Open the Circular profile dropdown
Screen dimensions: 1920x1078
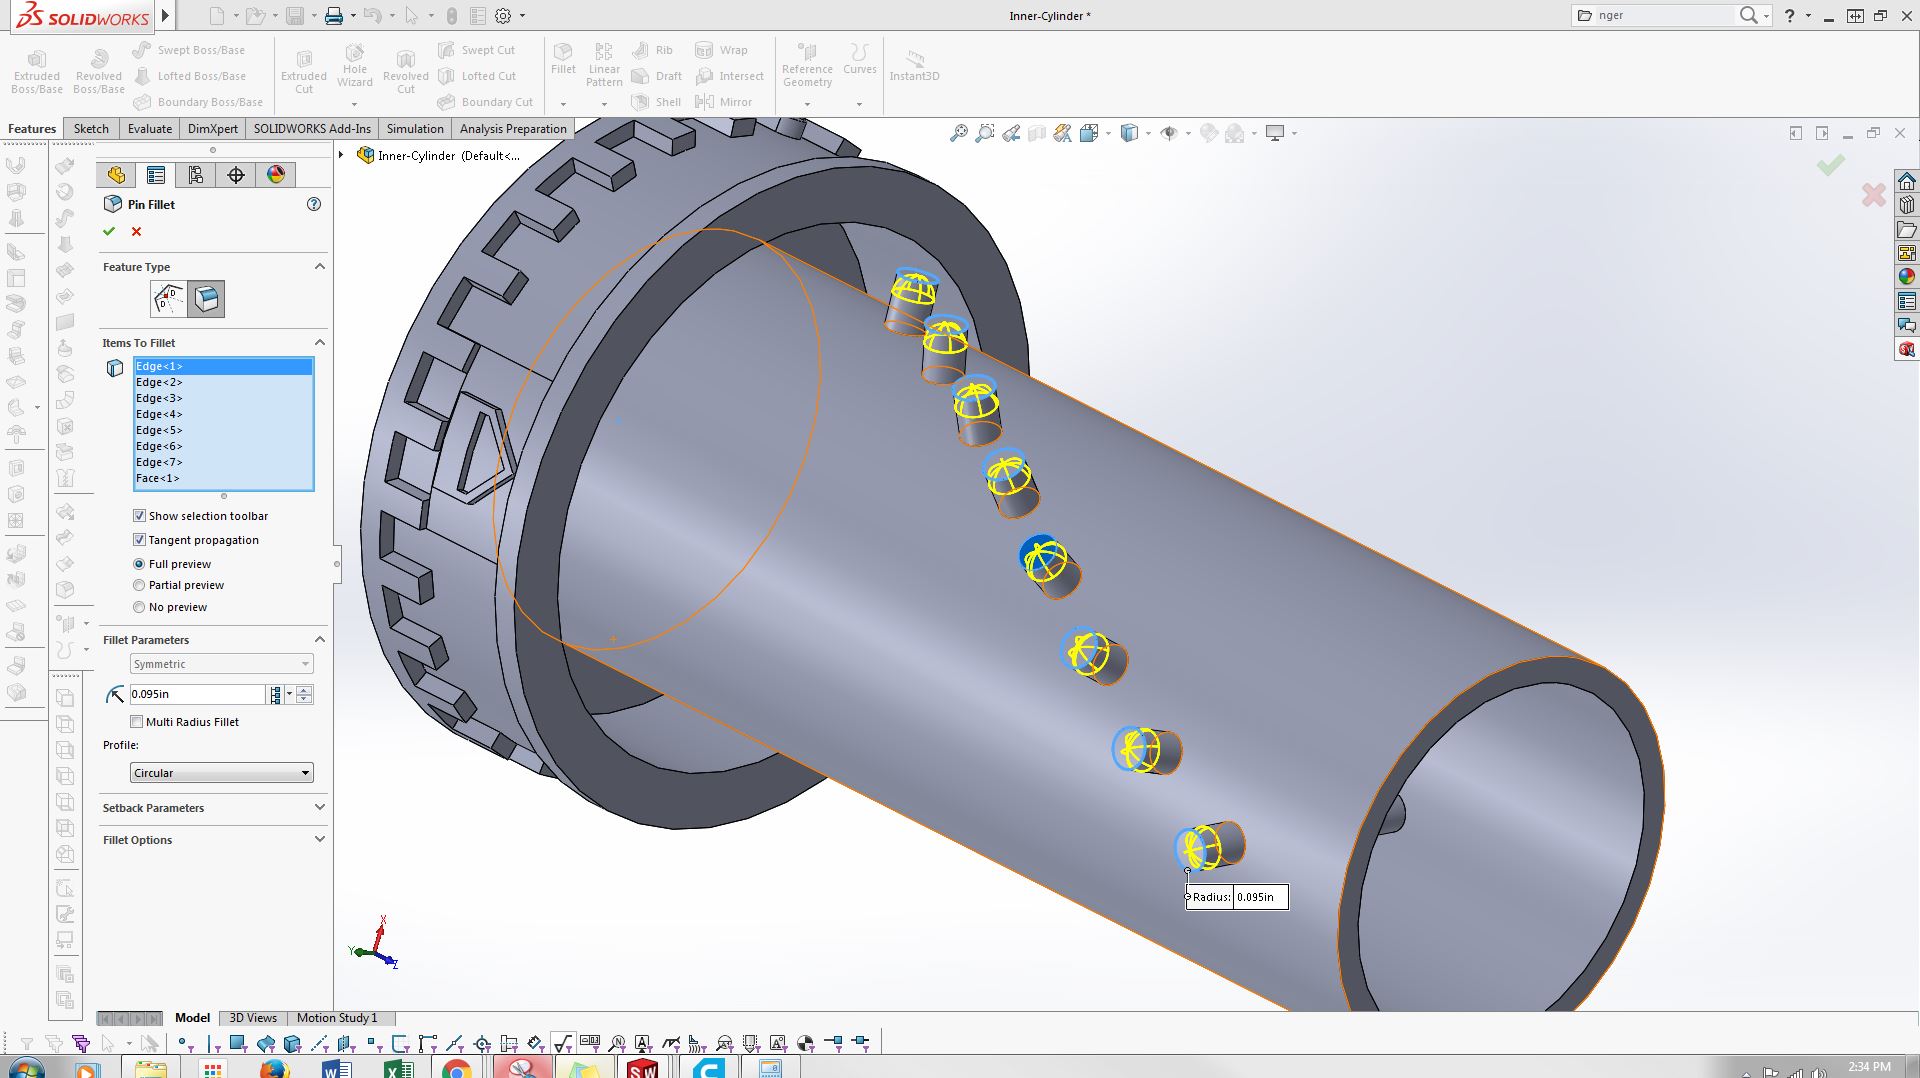pyautogui.click(x=222, y=773)
